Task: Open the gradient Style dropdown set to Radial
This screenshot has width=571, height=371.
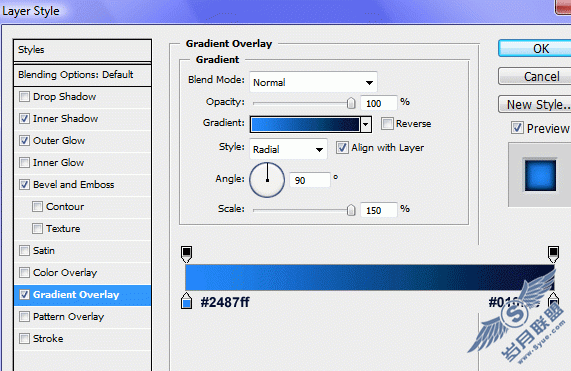Action: (x=288, y=149)
